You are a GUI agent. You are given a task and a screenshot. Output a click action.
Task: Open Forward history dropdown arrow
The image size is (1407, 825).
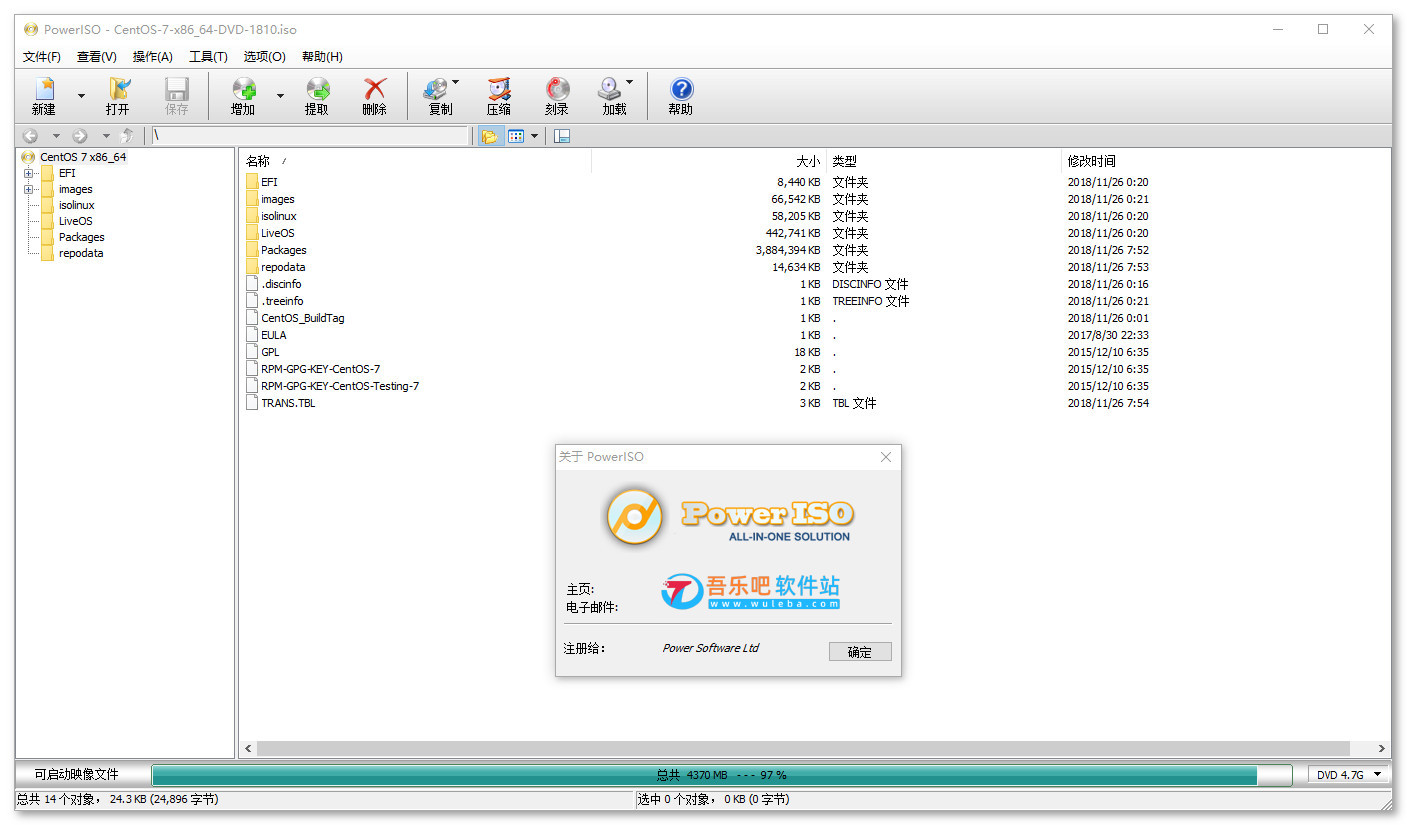coord(106,136)
